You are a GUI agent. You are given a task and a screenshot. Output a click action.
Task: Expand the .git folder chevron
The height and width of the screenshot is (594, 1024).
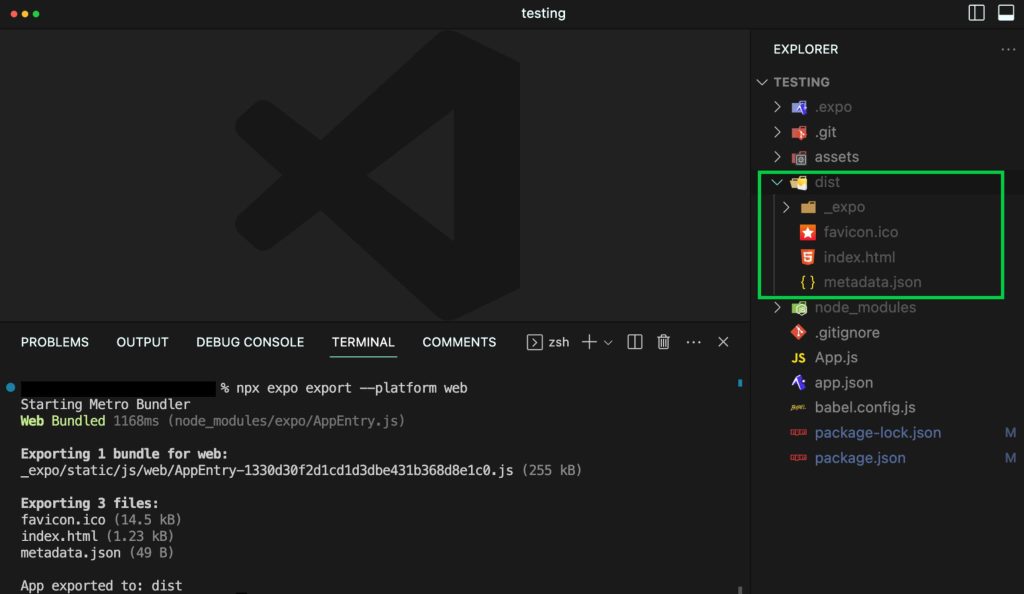pyautogui.click(x=777, y=132)
